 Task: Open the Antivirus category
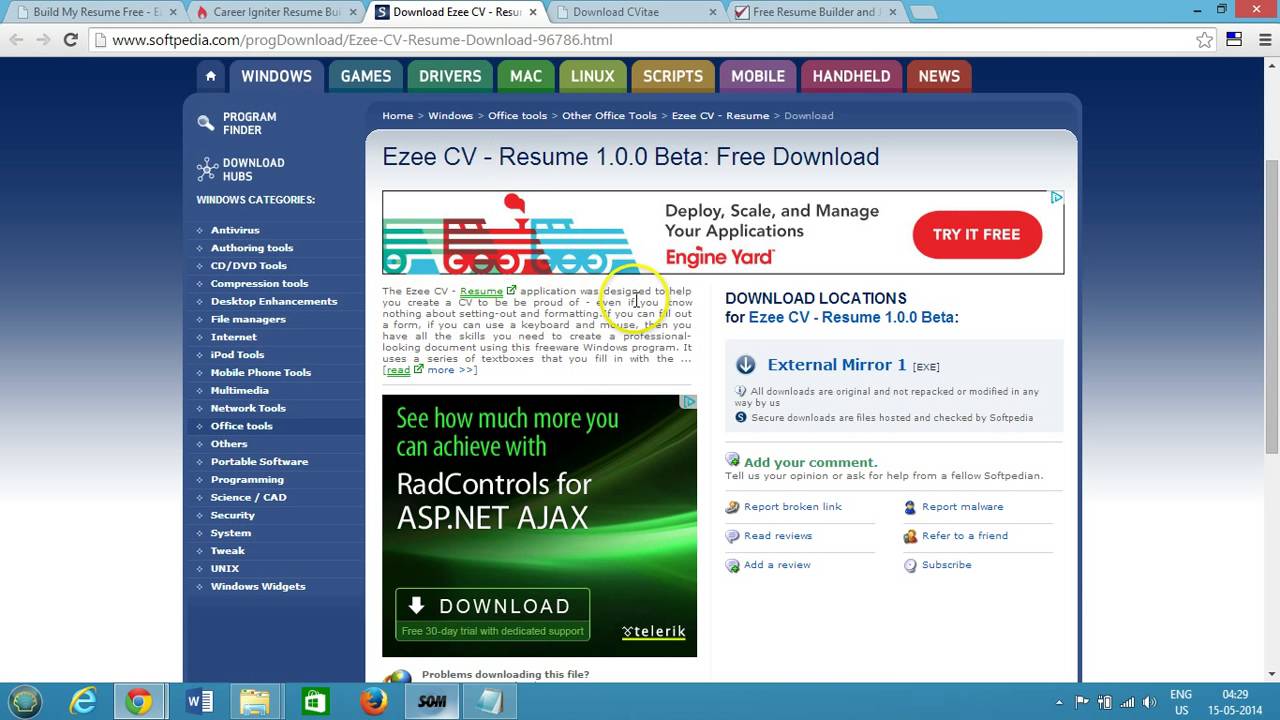(x=235, y=230)
